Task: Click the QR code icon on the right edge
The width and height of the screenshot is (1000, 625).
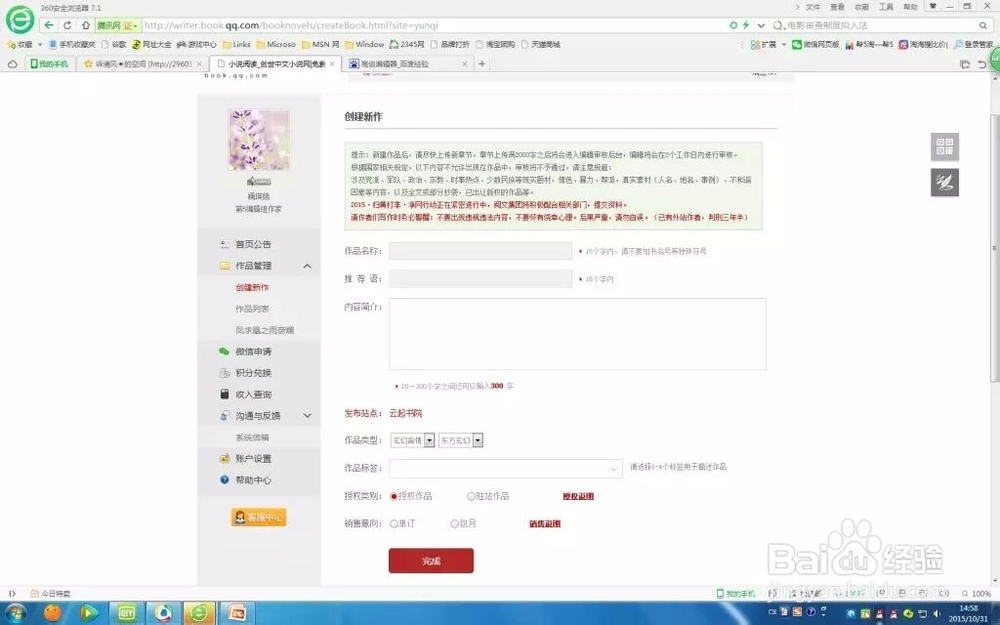Action: coord(944,146)
